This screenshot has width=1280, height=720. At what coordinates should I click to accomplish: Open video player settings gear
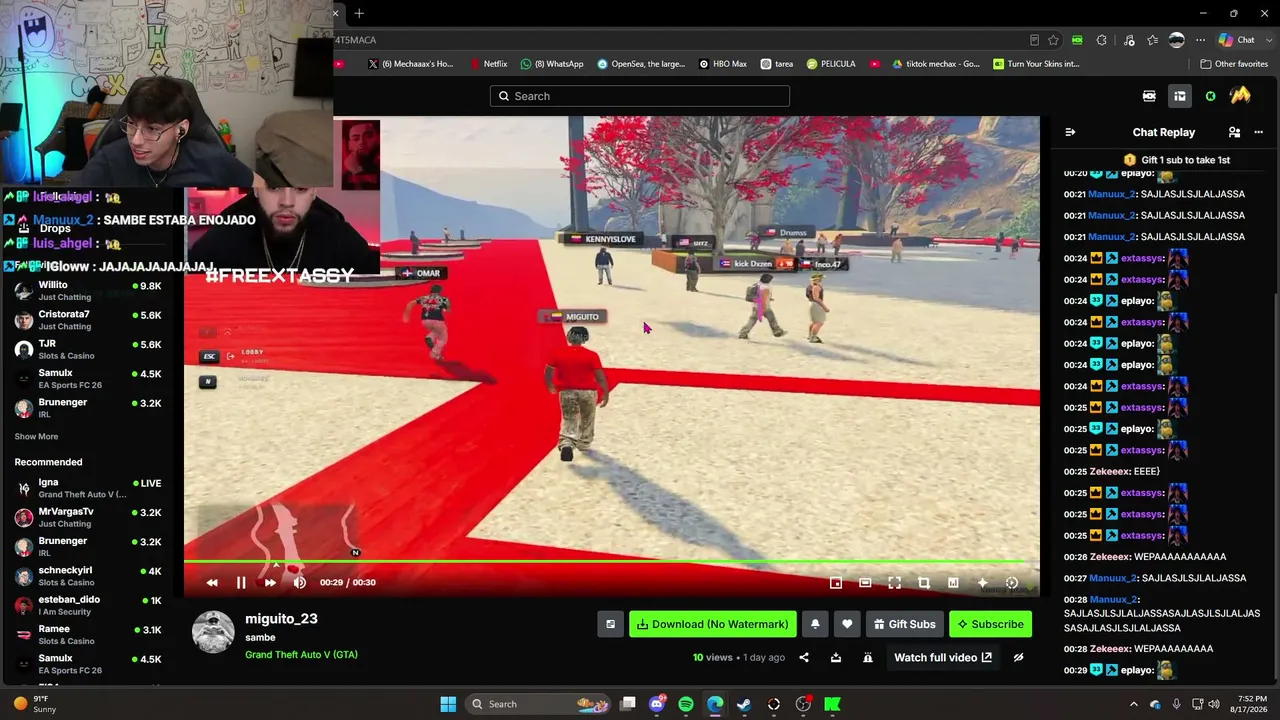1012,582
